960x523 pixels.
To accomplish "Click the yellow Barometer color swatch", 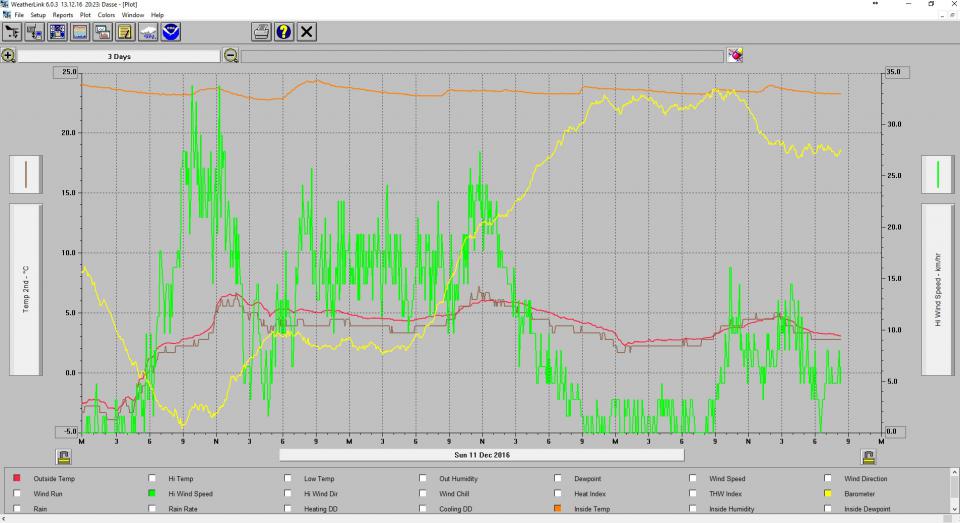I will tap(830, 494).
